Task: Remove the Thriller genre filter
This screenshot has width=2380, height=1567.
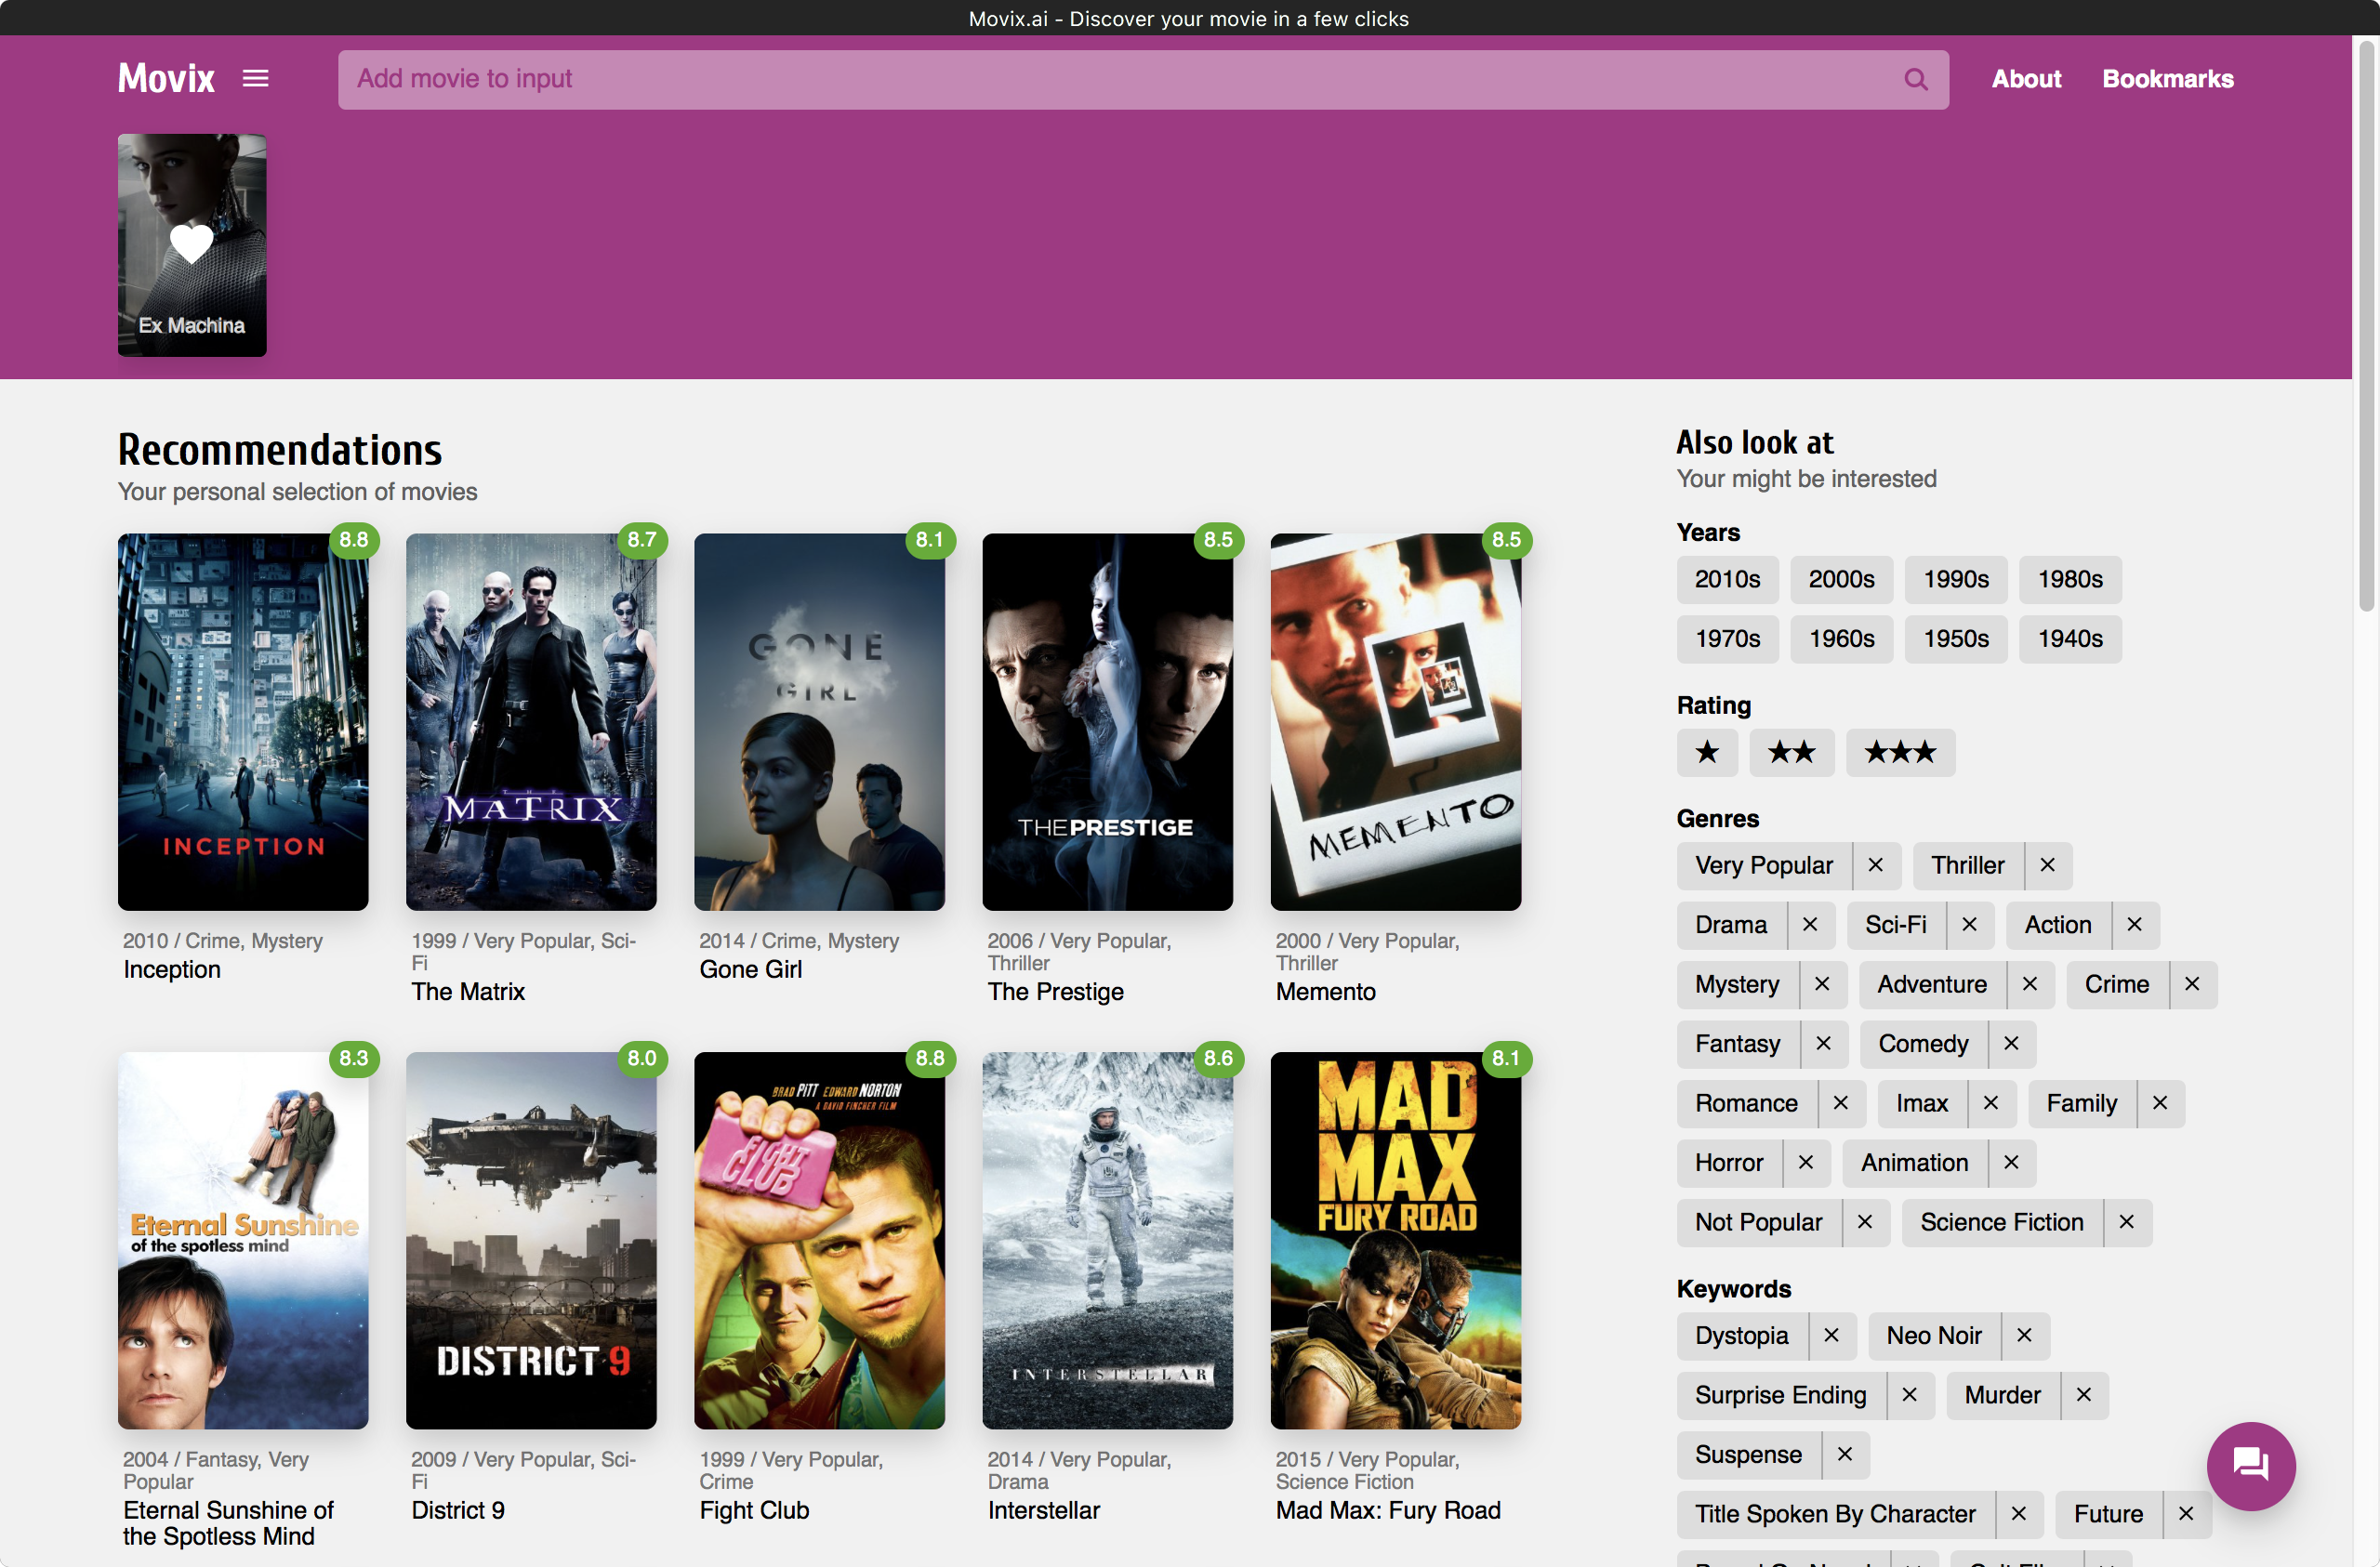Action: [2046, 865]
